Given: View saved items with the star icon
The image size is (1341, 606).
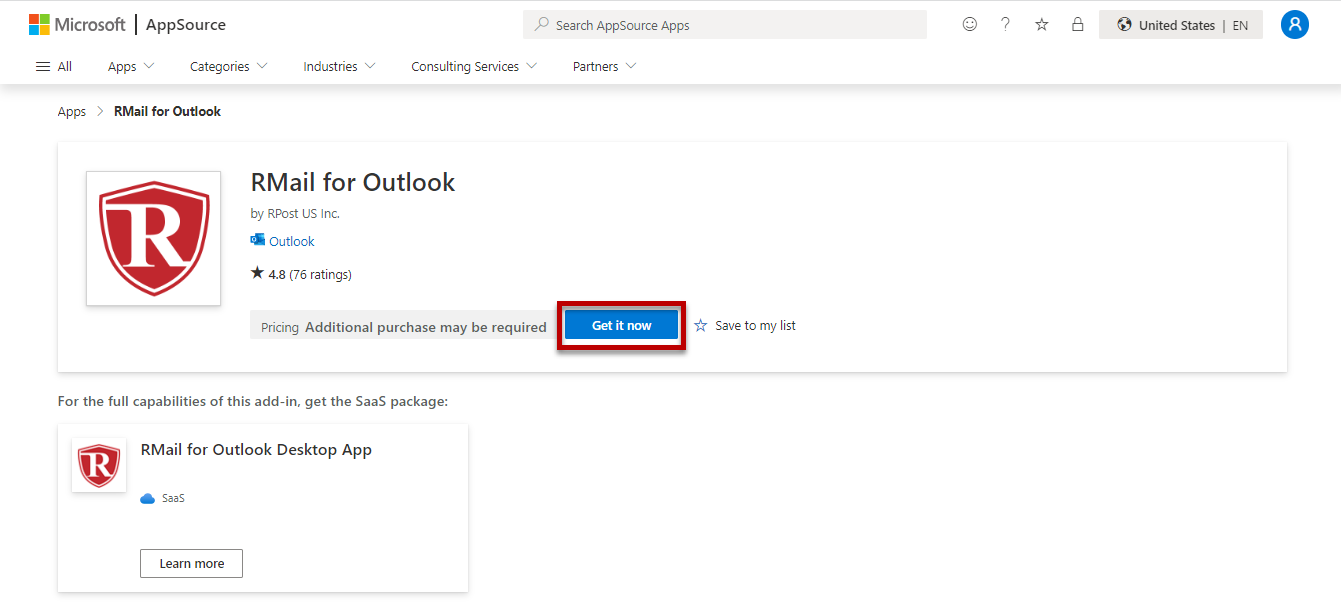Looking at the screenshot, I should point(1041,23).
